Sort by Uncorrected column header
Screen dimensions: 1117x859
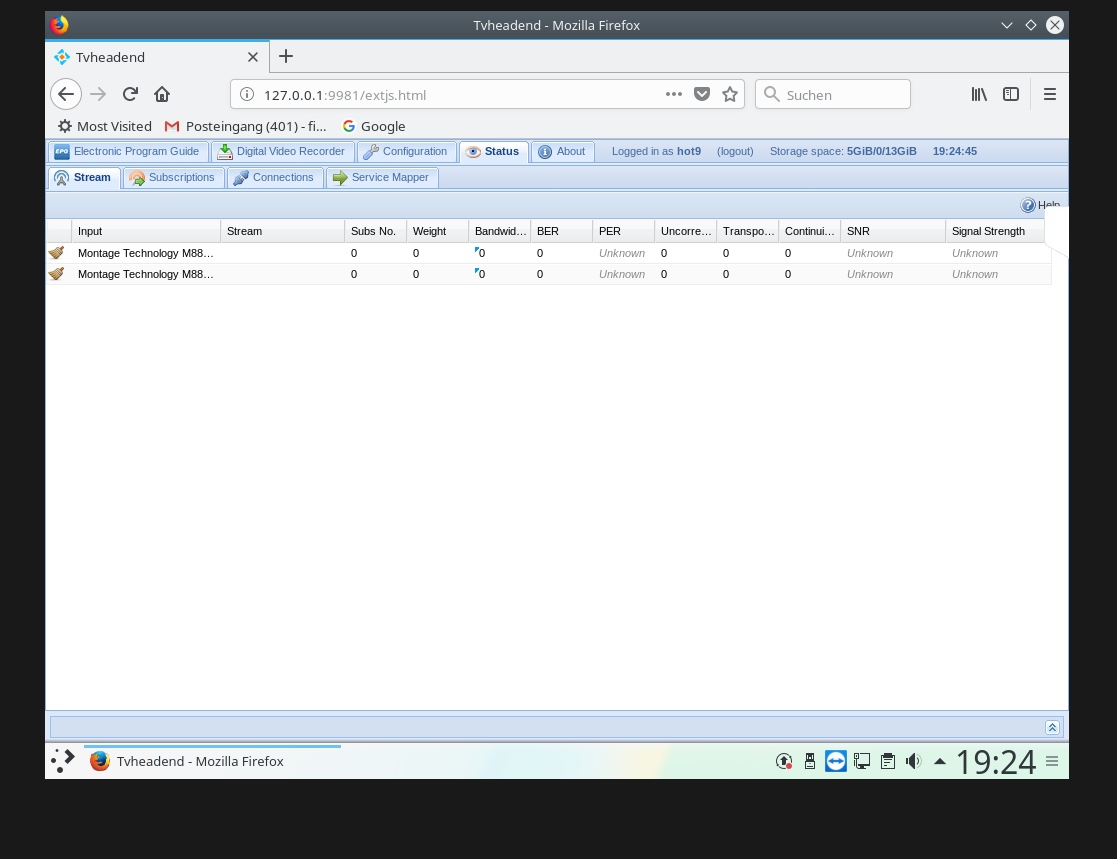pyautogui.click(x=685, y=231)
